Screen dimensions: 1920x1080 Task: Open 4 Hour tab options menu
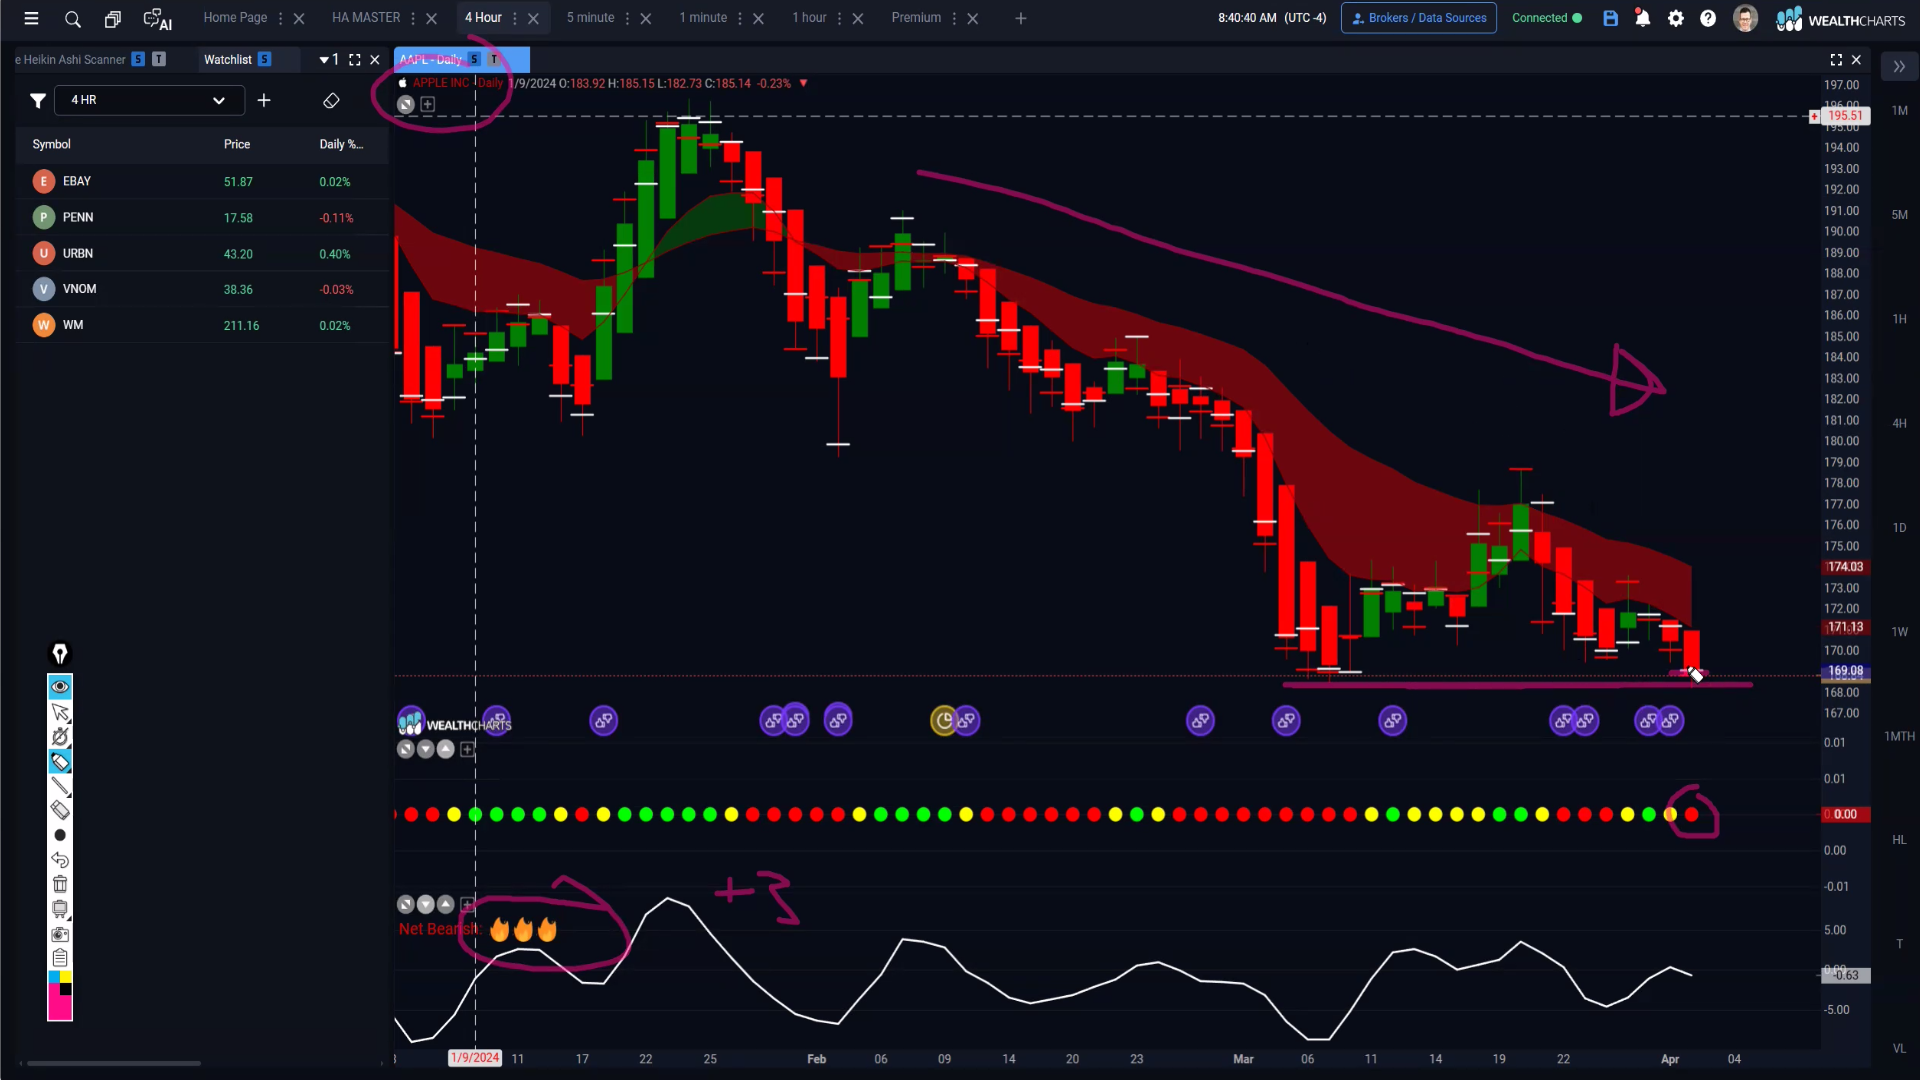515,18
